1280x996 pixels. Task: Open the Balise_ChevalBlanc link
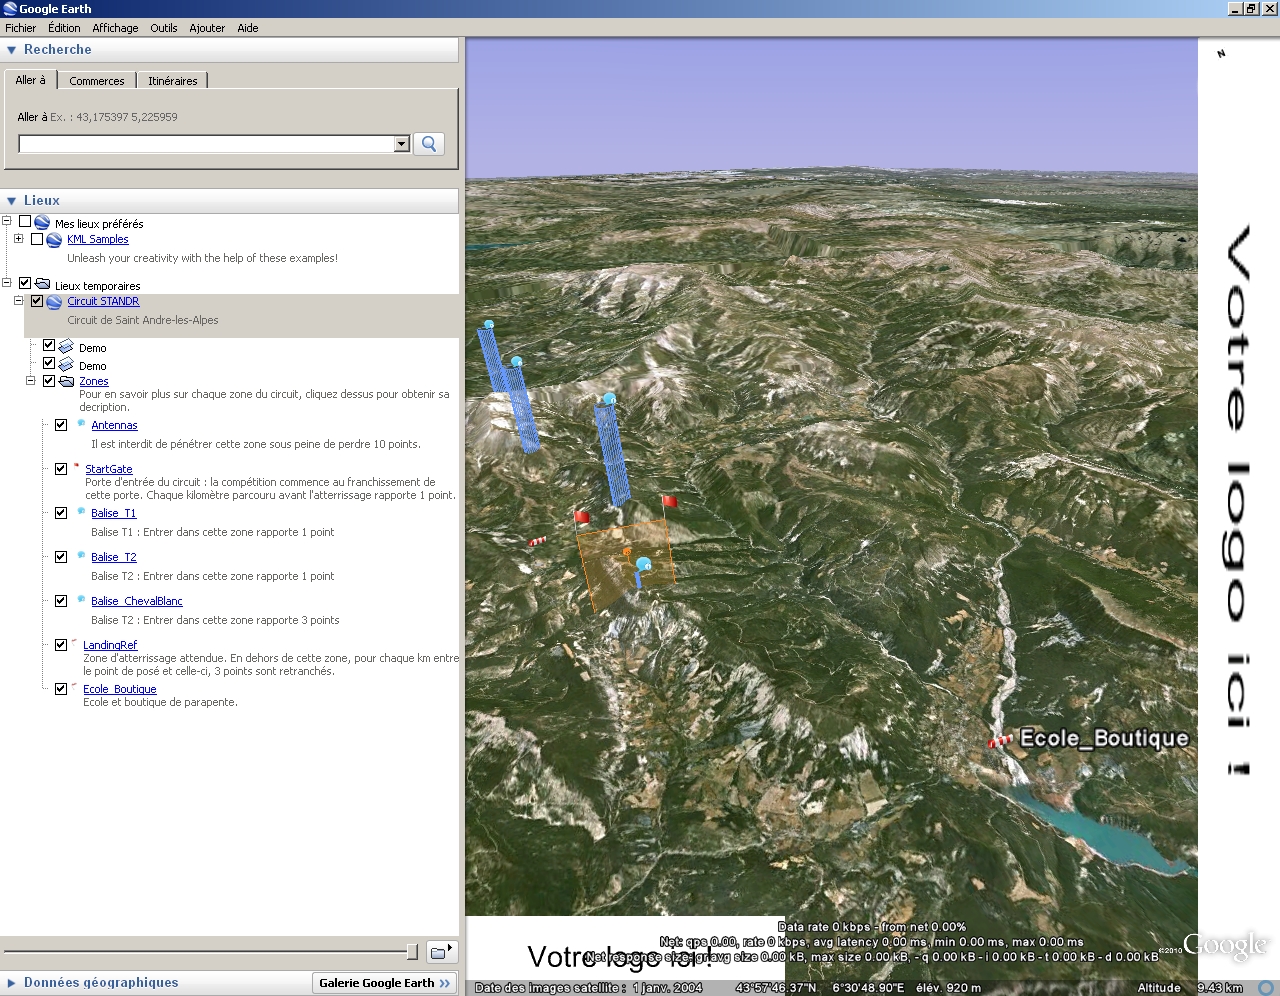pos(137,601)
